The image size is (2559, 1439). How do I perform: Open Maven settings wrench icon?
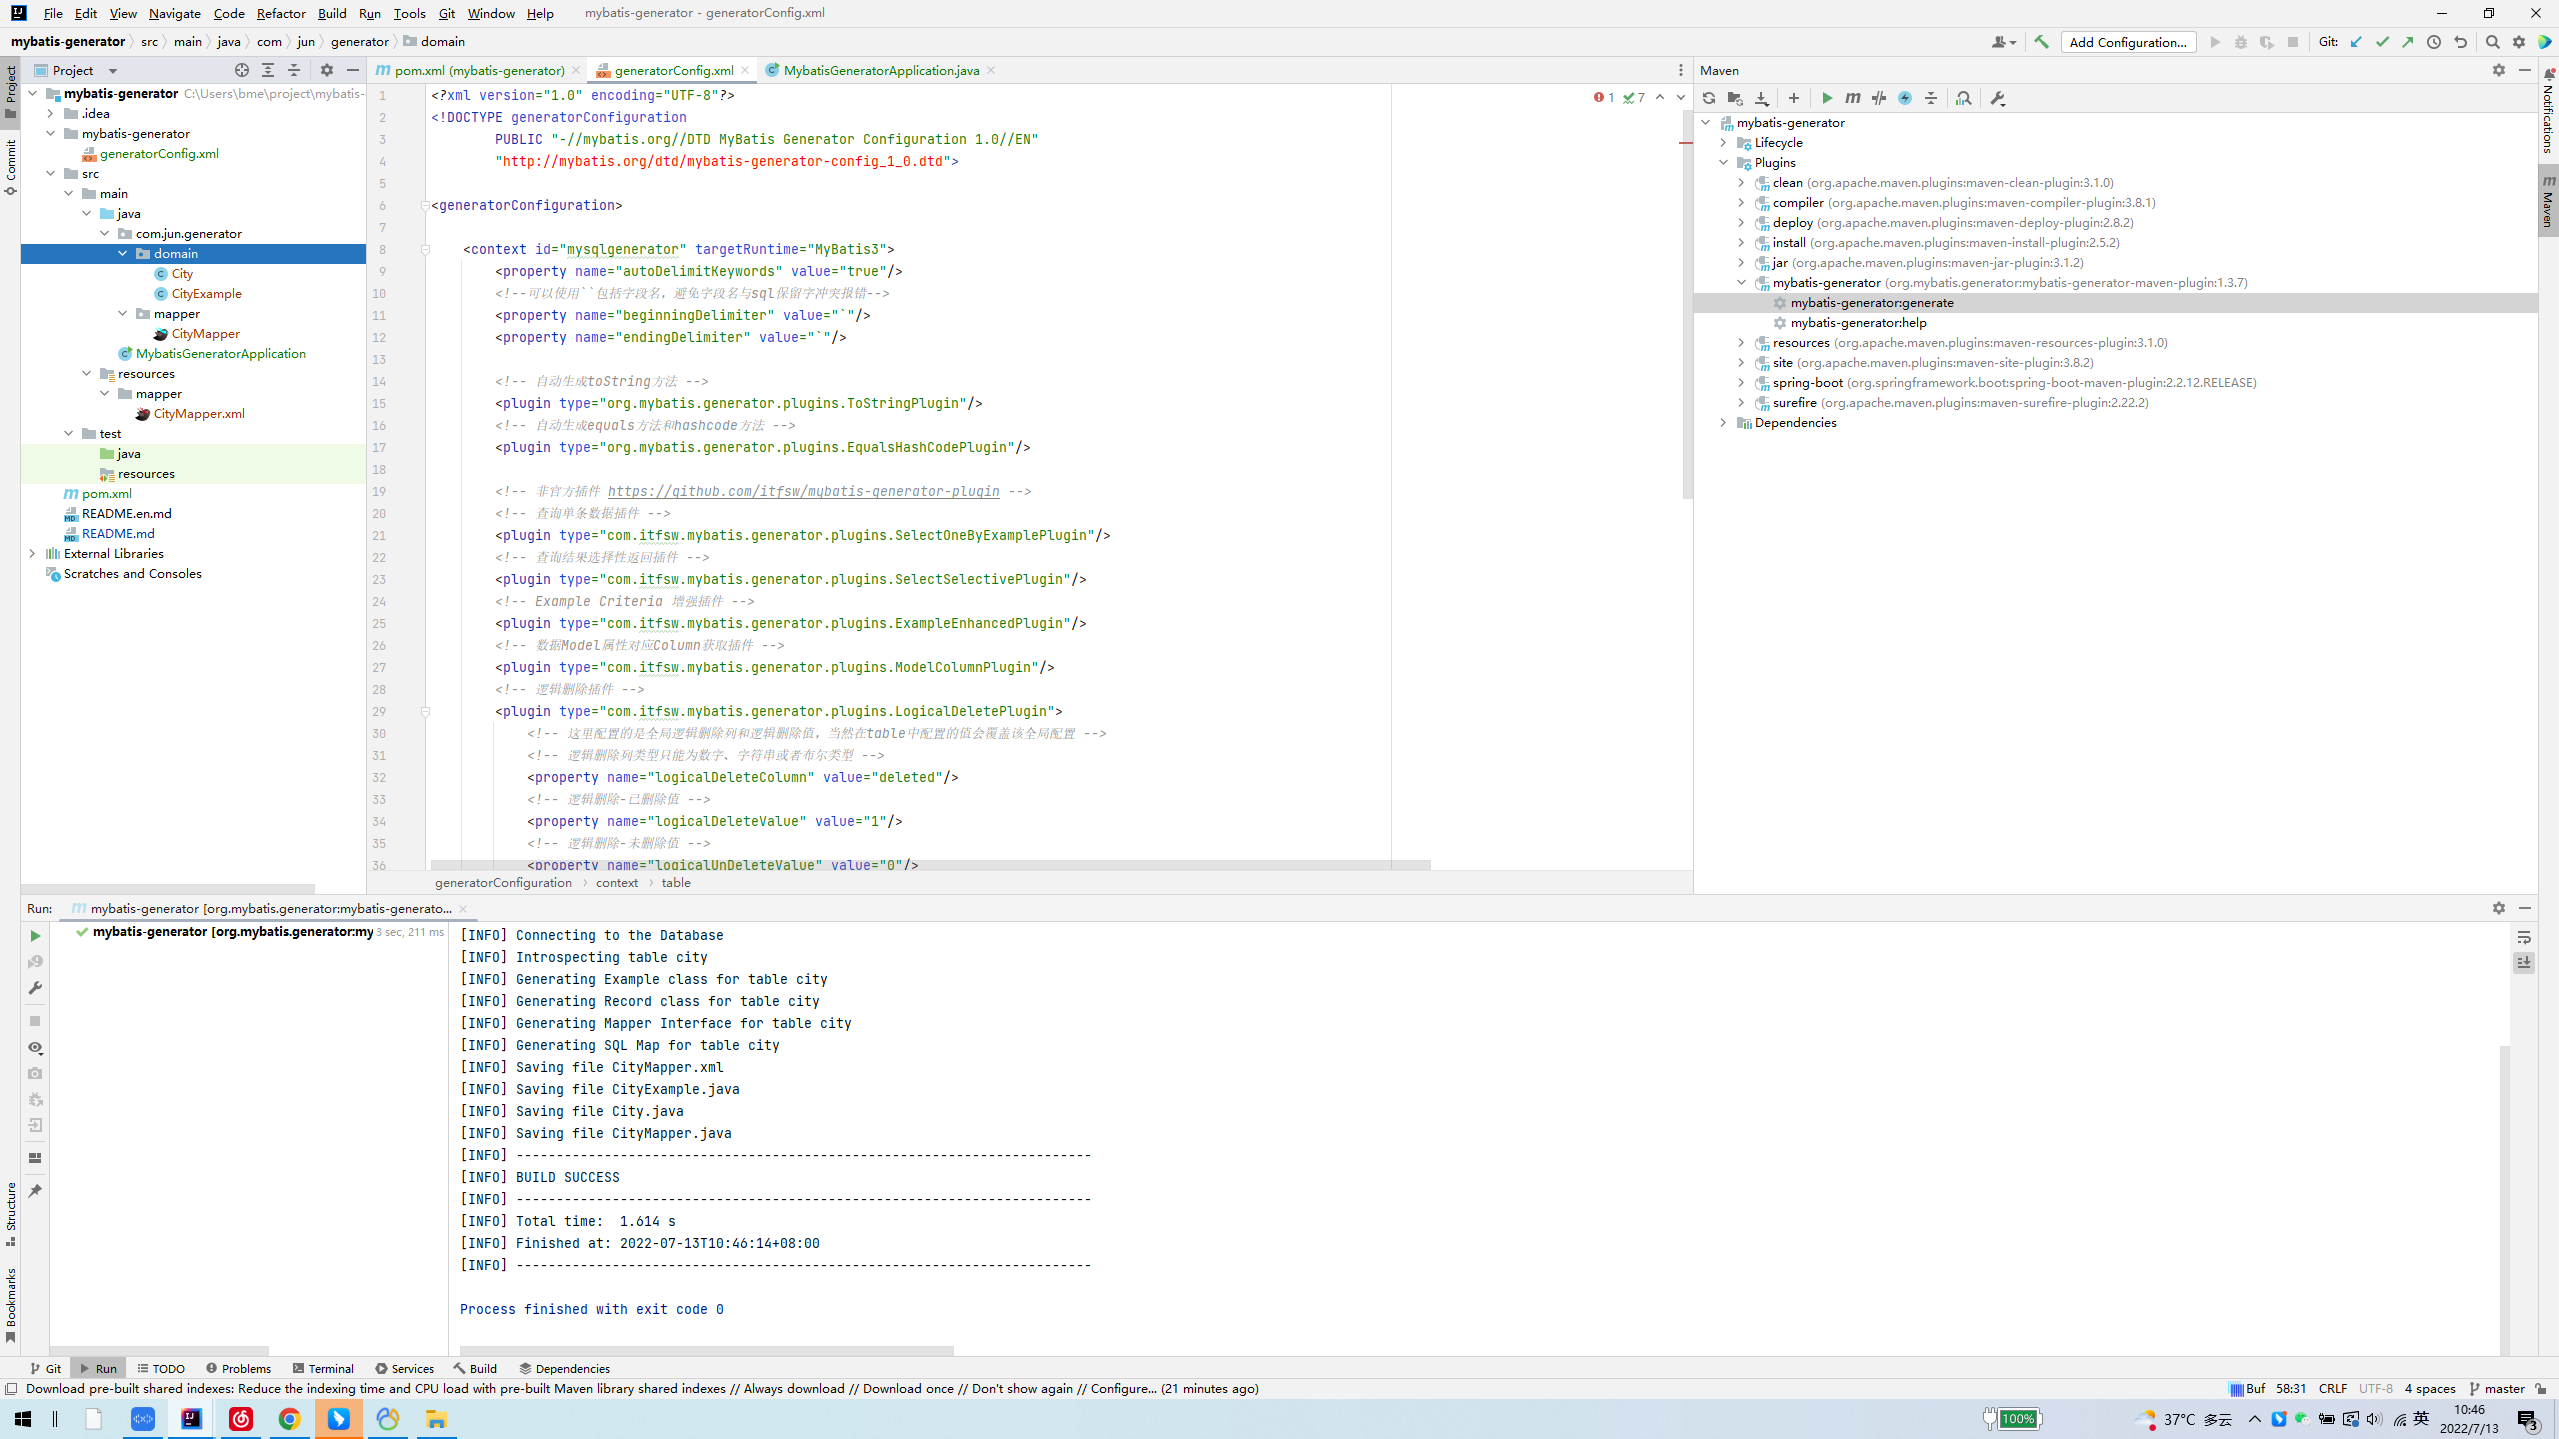tap(1998, 98)
